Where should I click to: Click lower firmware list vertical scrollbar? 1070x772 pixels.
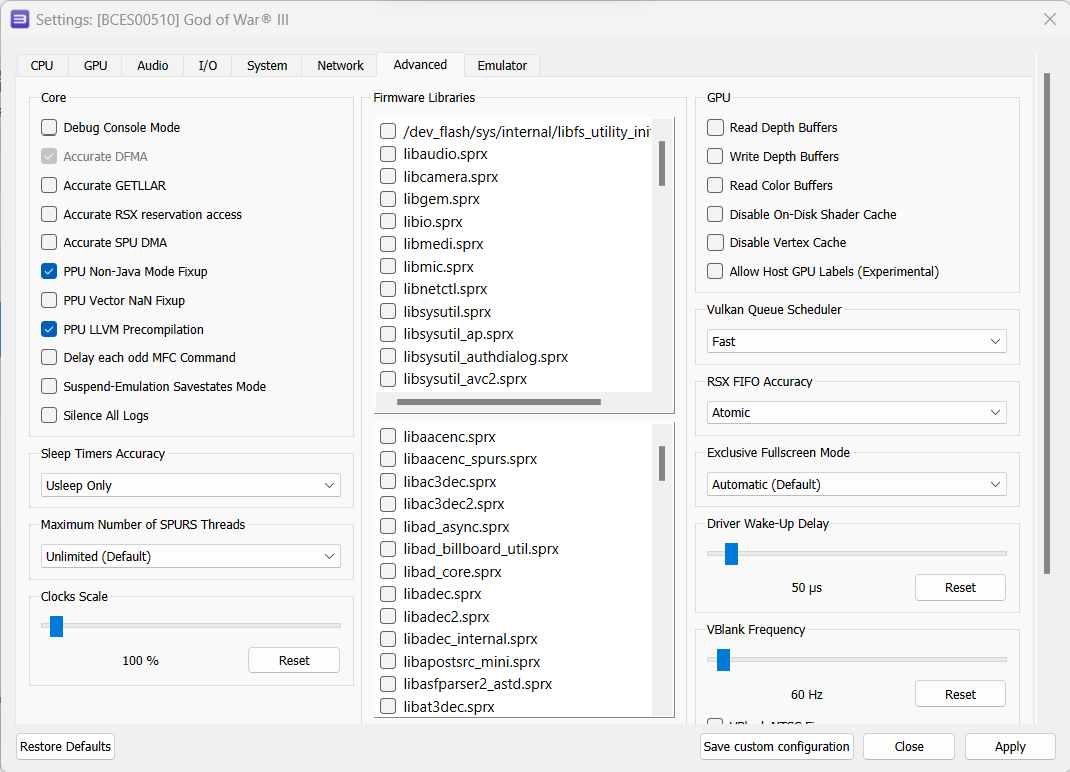662,463
